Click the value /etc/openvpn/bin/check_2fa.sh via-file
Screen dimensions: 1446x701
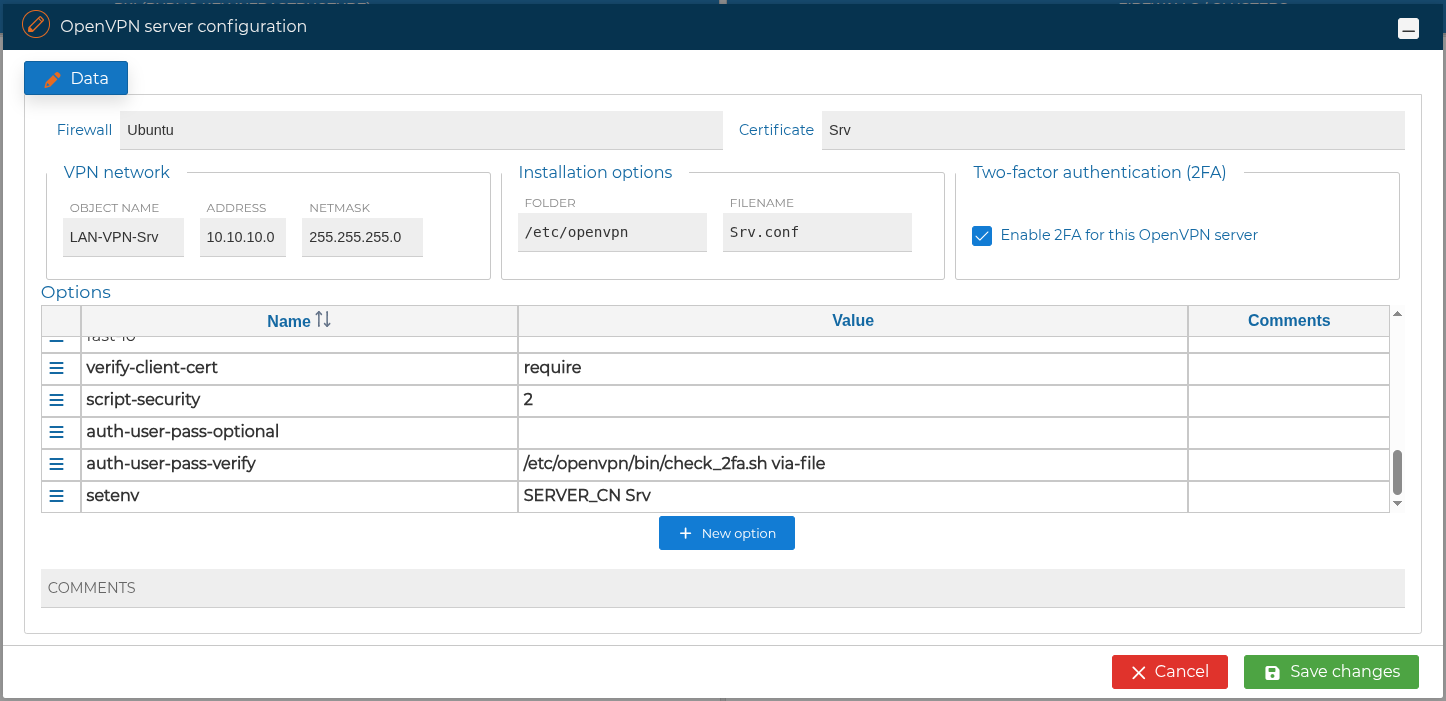tap(853, 464)
